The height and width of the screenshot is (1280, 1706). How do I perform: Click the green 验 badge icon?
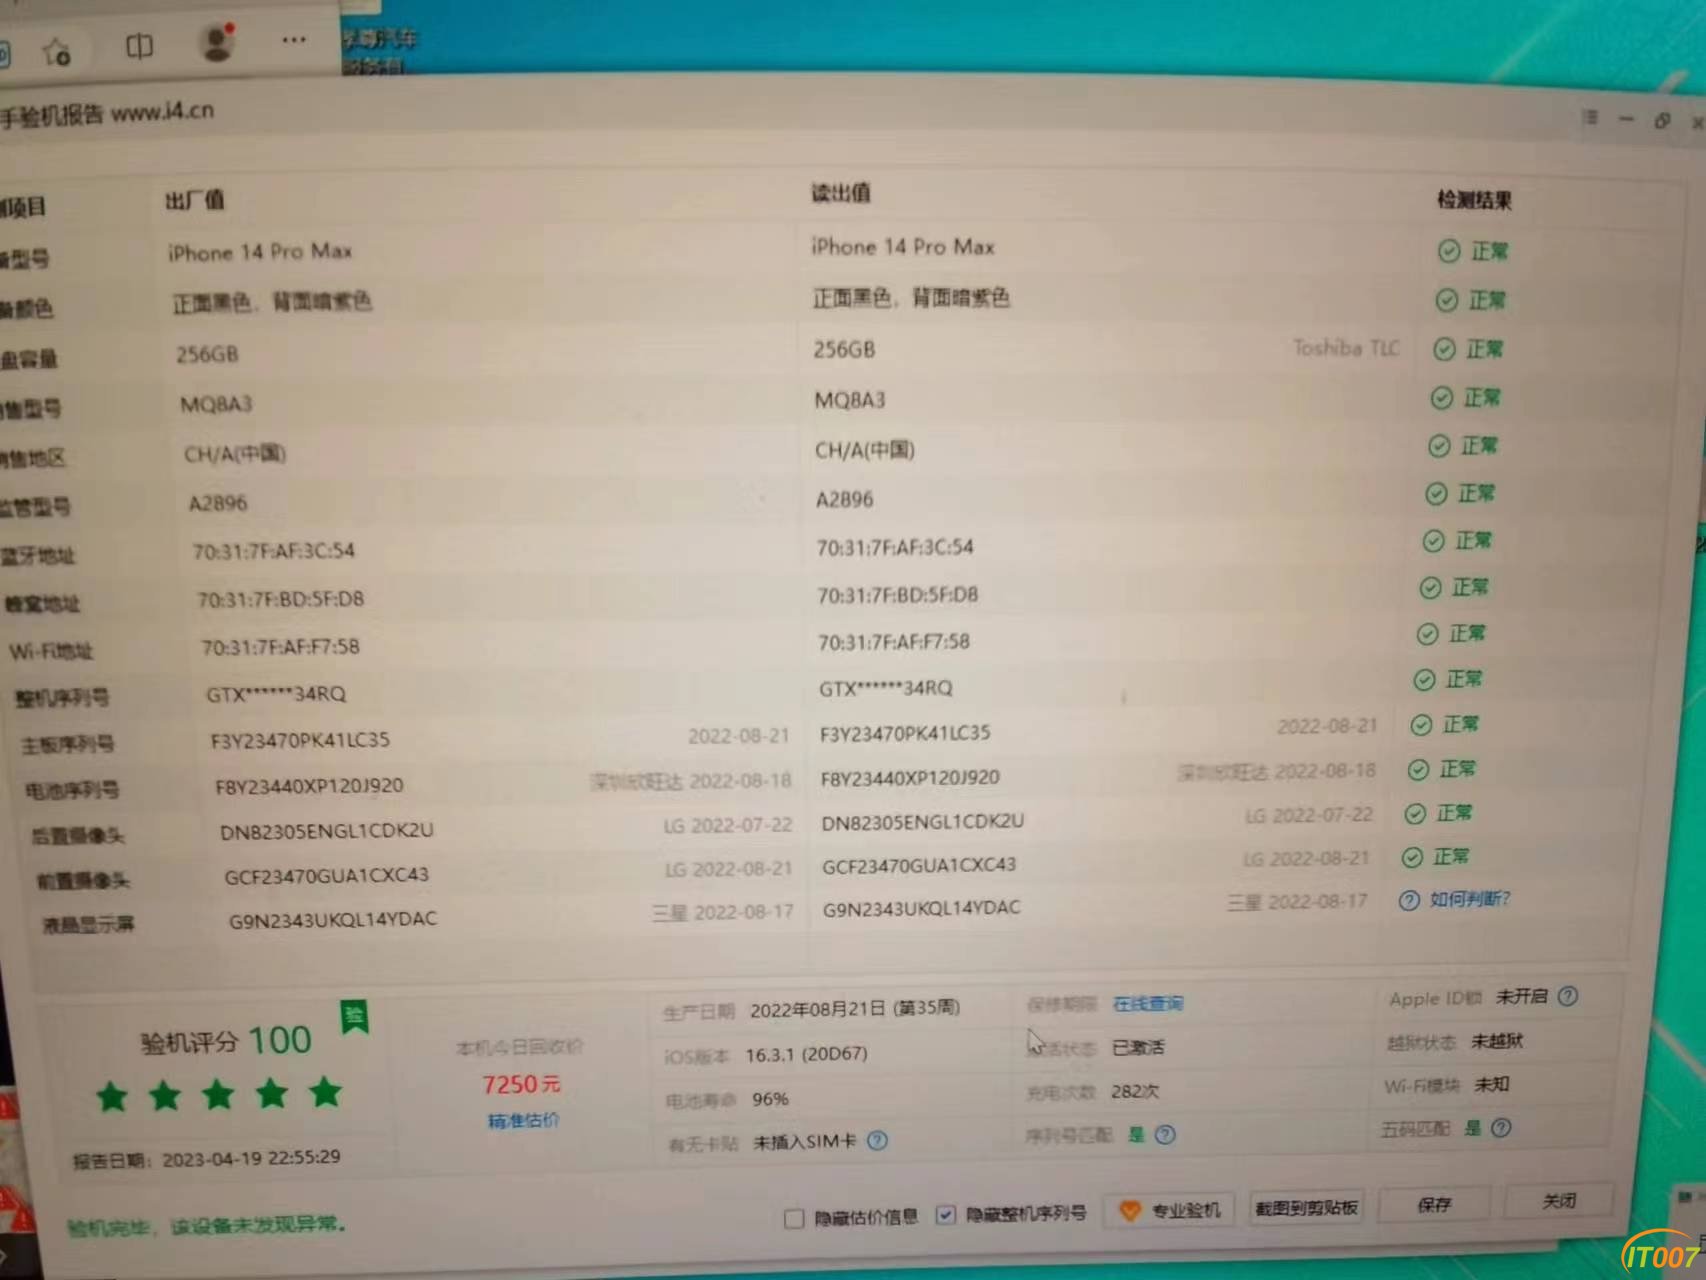[x=354, y=1018]
